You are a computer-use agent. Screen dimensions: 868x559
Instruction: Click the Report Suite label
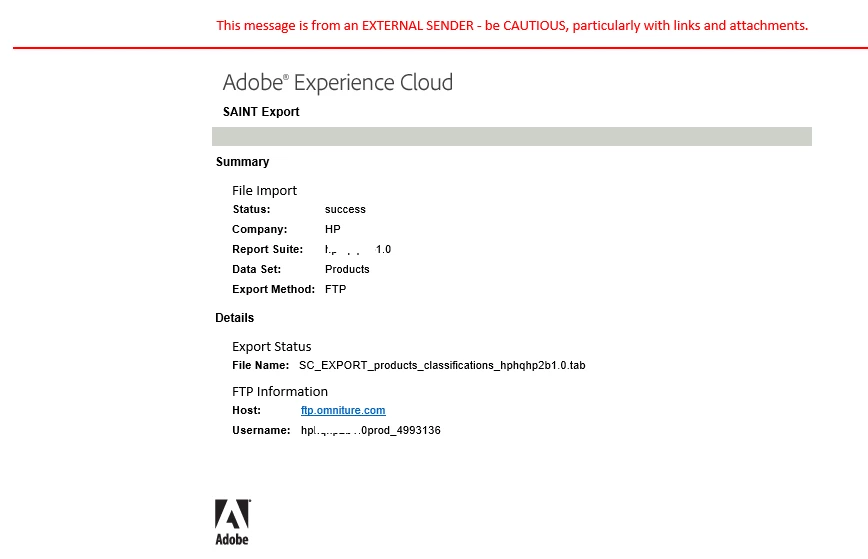267,249
